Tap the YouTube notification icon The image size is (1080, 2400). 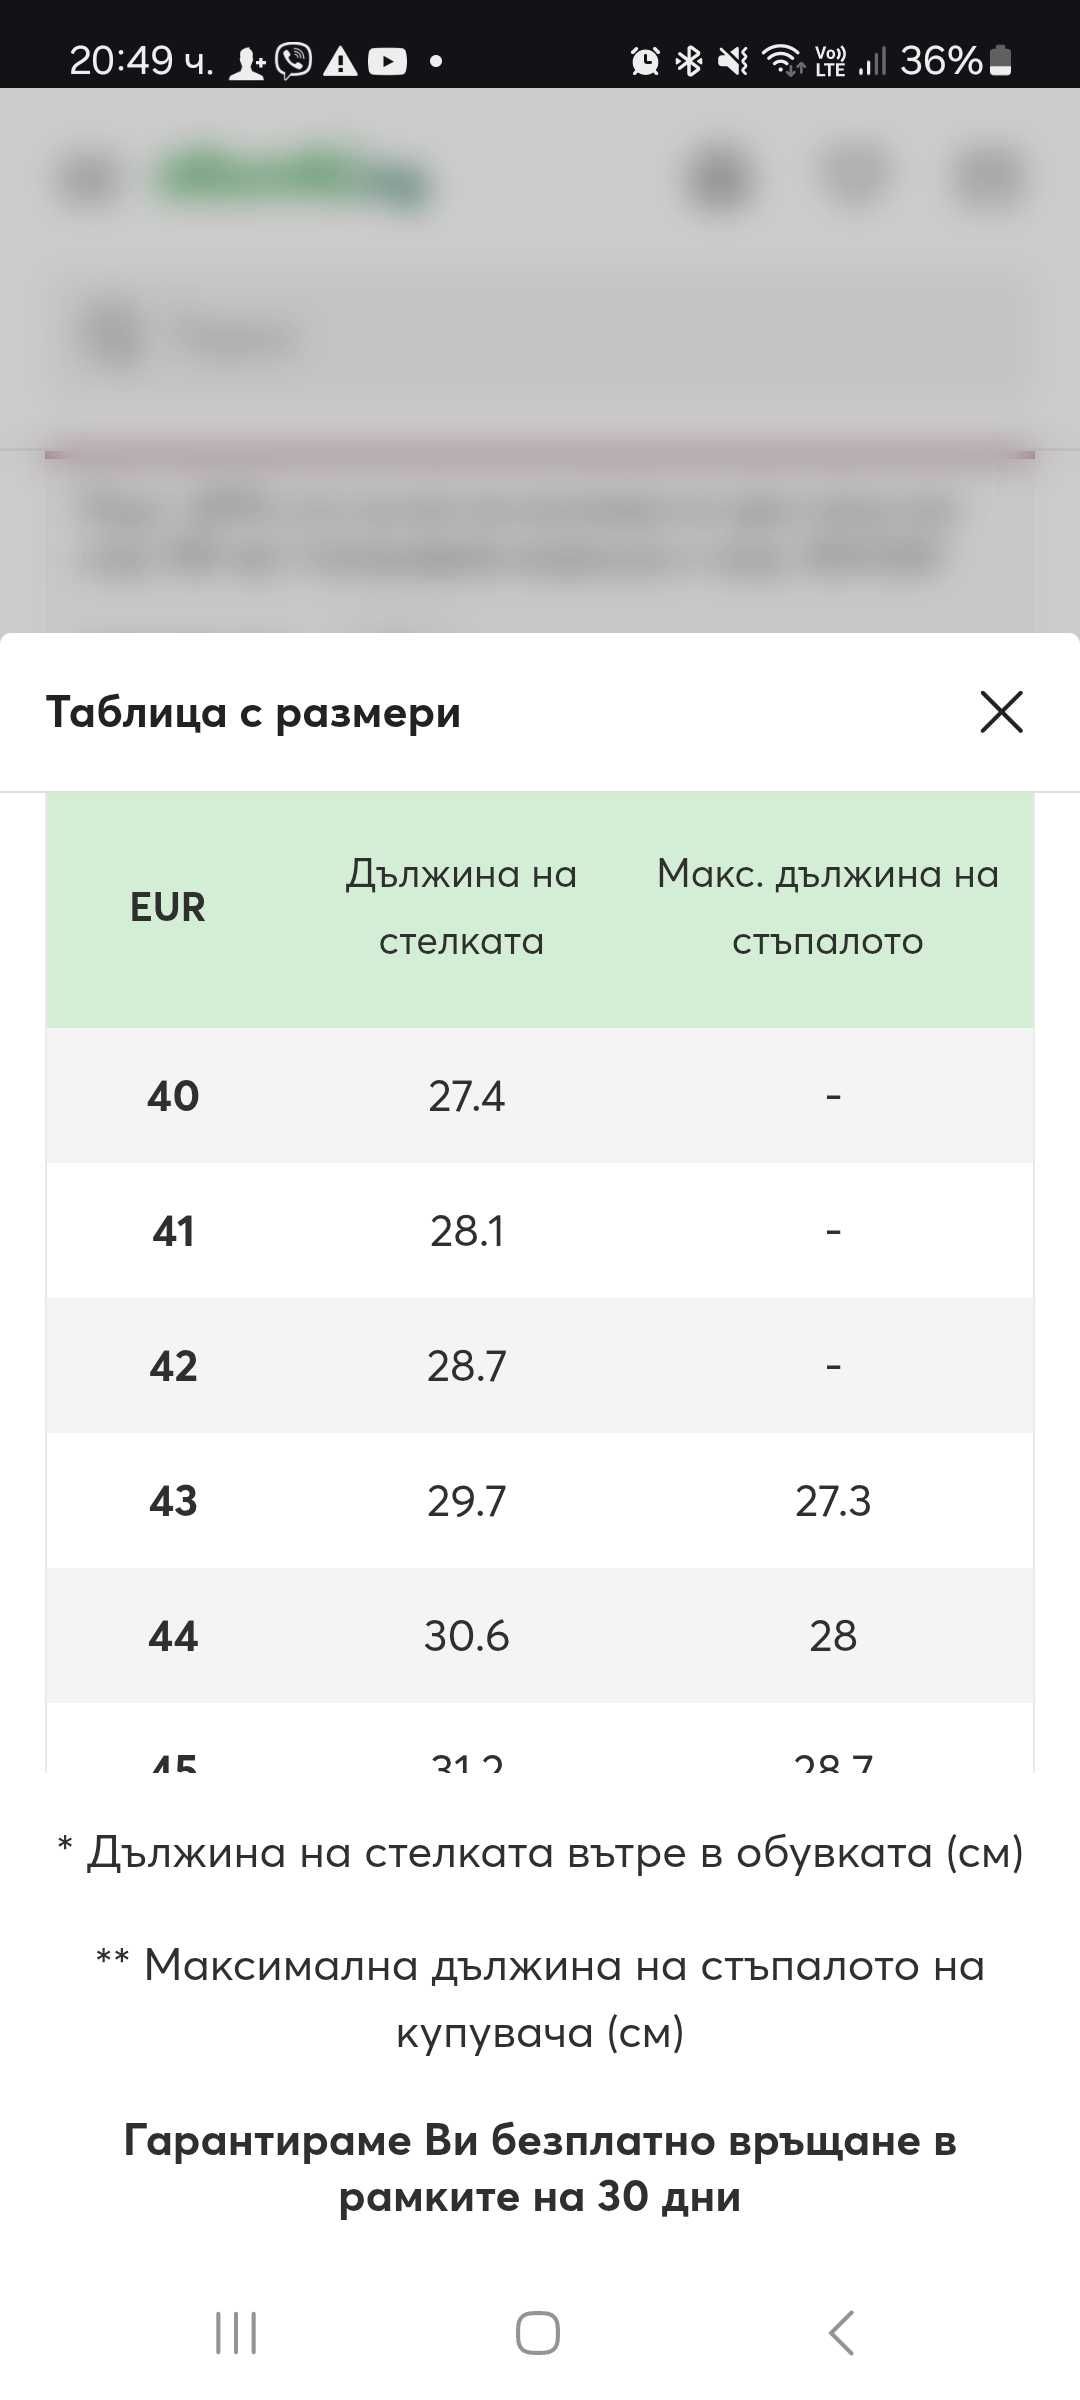click(387, 62)
